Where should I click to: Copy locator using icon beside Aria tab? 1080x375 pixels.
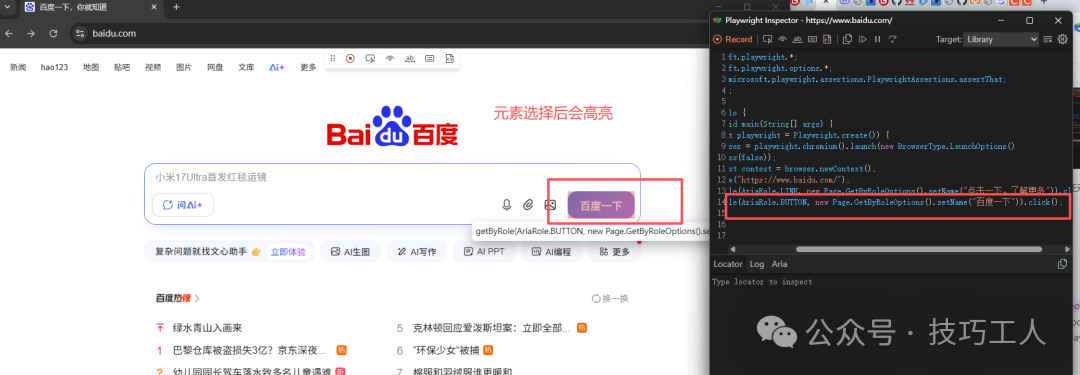tap(1062, 264)
